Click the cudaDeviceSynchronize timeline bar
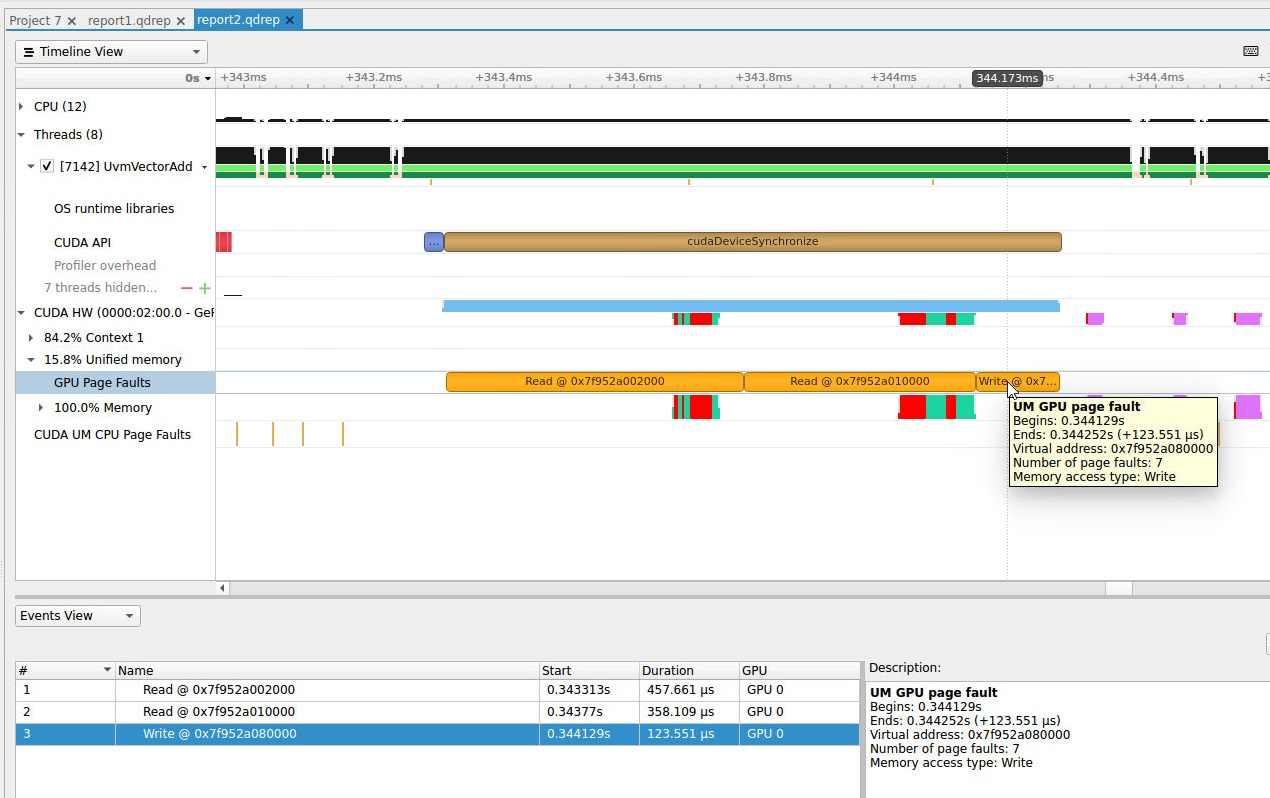 tap(752, 241)
